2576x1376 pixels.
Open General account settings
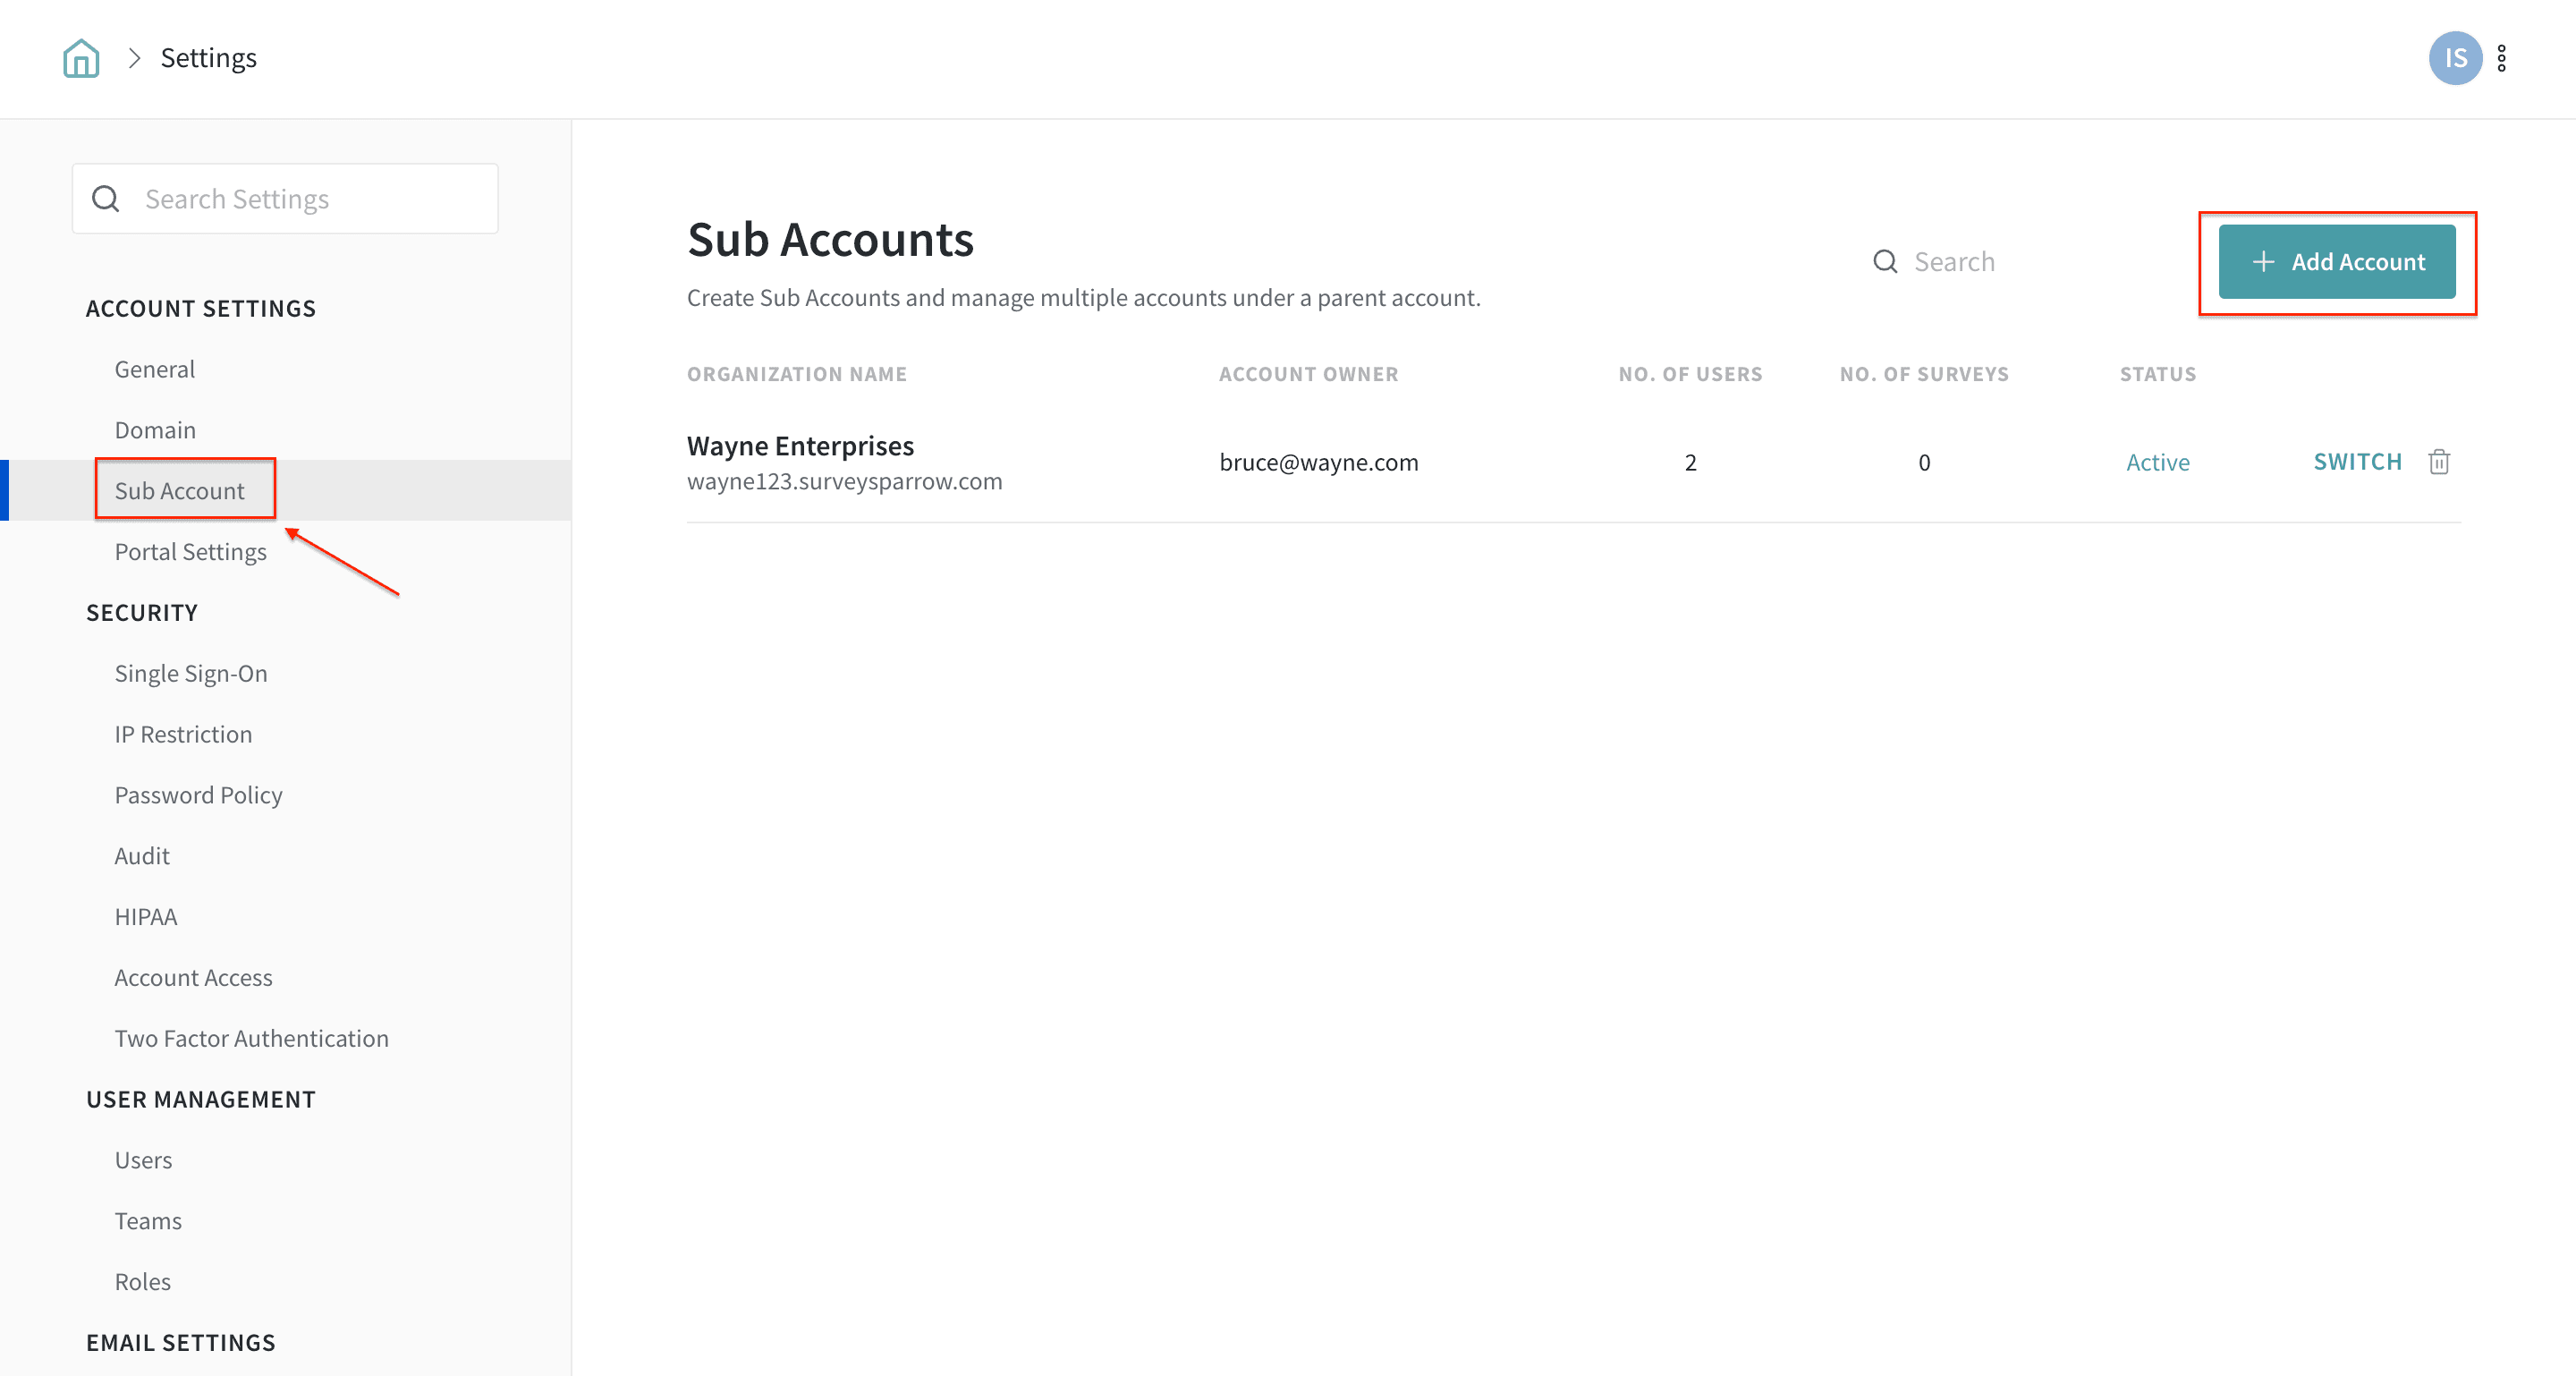pyautogui.click(x=154, y=369)
